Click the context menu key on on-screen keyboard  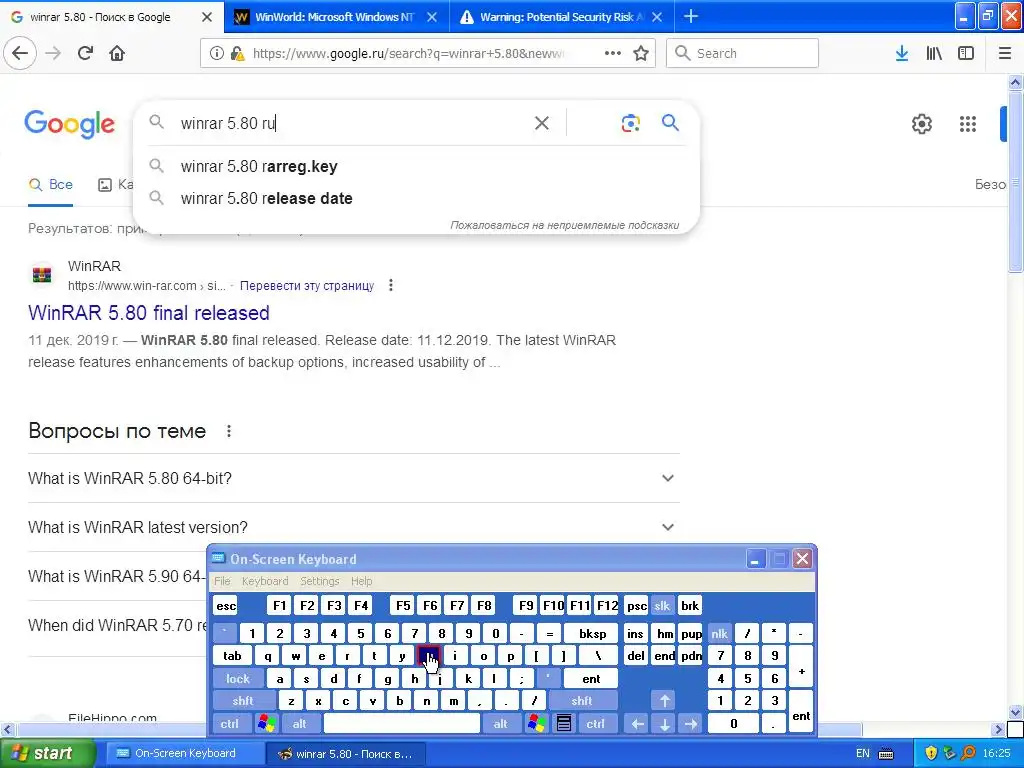[564, 724]
